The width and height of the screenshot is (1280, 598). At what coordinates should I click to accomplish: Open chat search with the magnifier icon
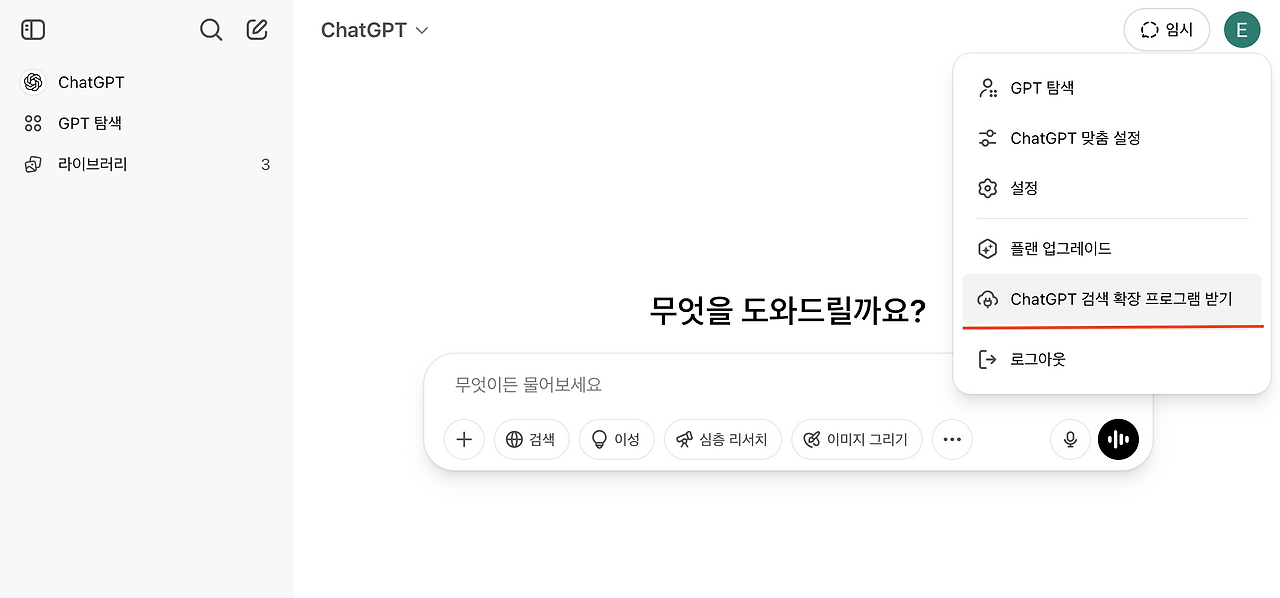[211, 29]
